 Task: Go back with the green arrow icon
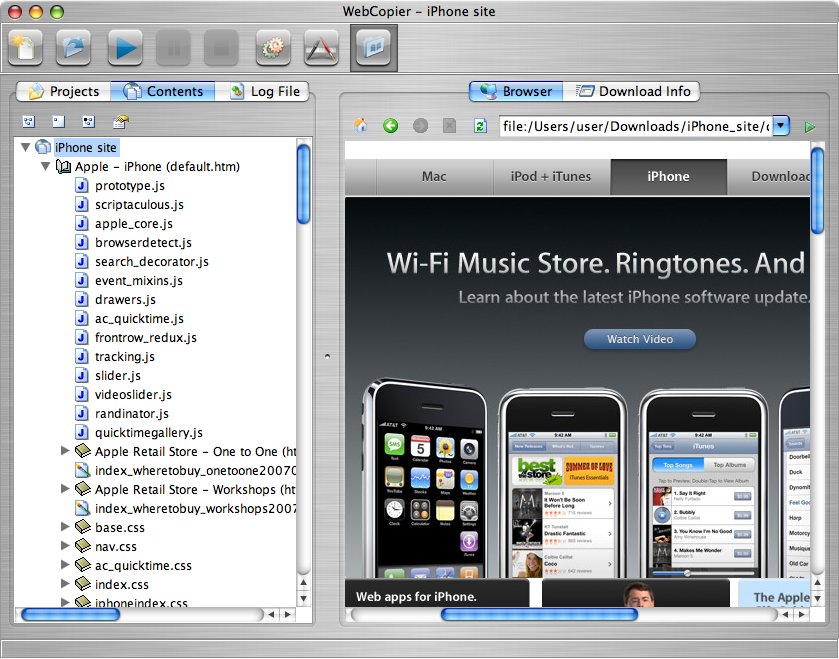point(391,126)
